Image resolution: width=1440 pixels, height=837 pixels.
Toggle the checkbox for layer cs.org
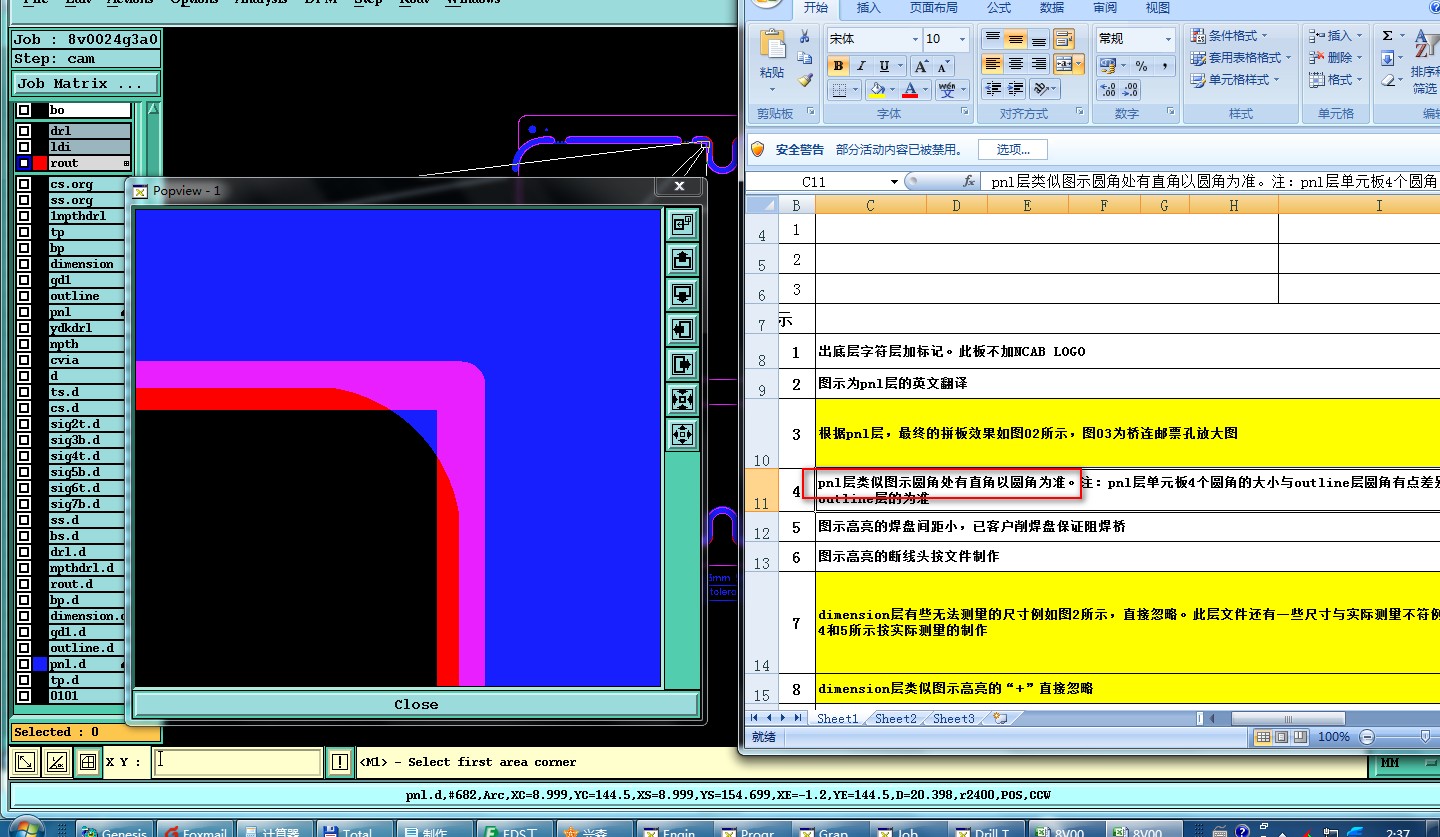[x=24, y=184]
